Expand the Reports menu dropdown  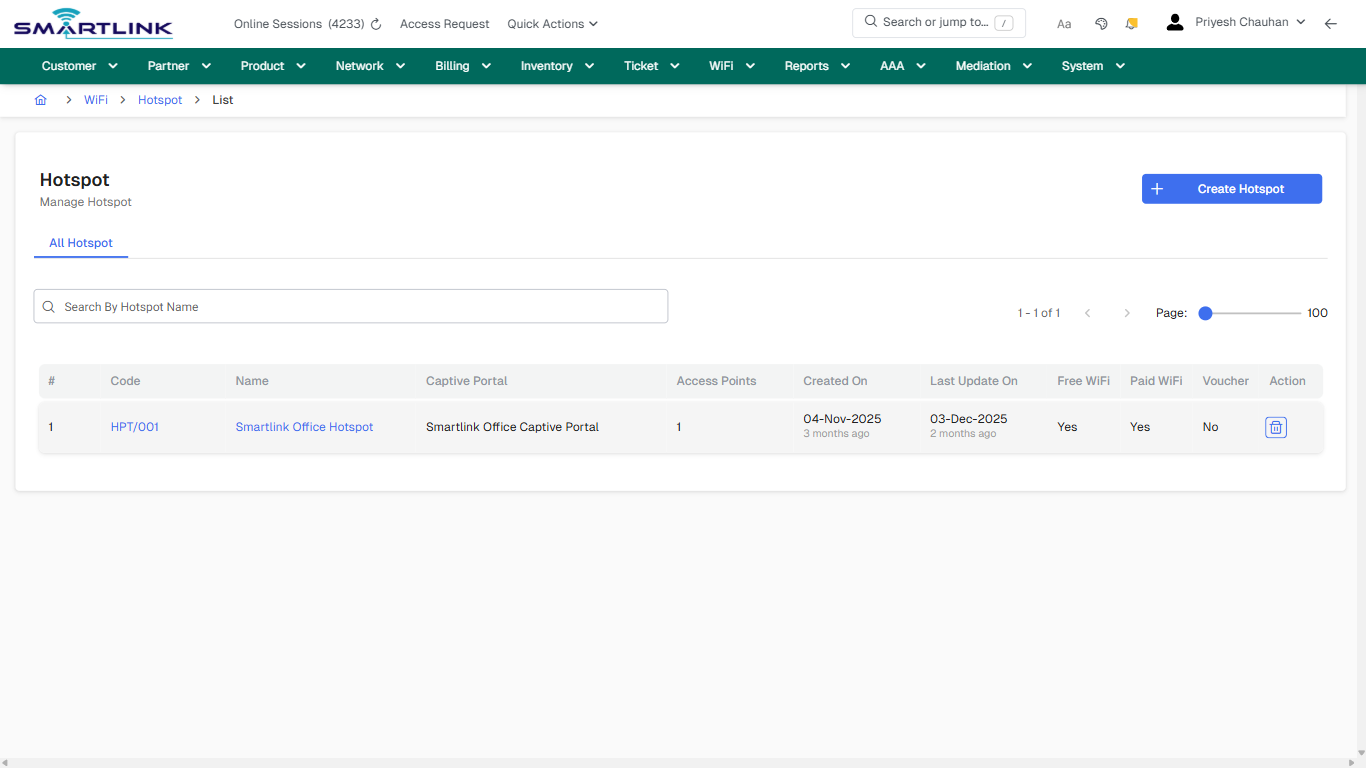click(816, 65)
